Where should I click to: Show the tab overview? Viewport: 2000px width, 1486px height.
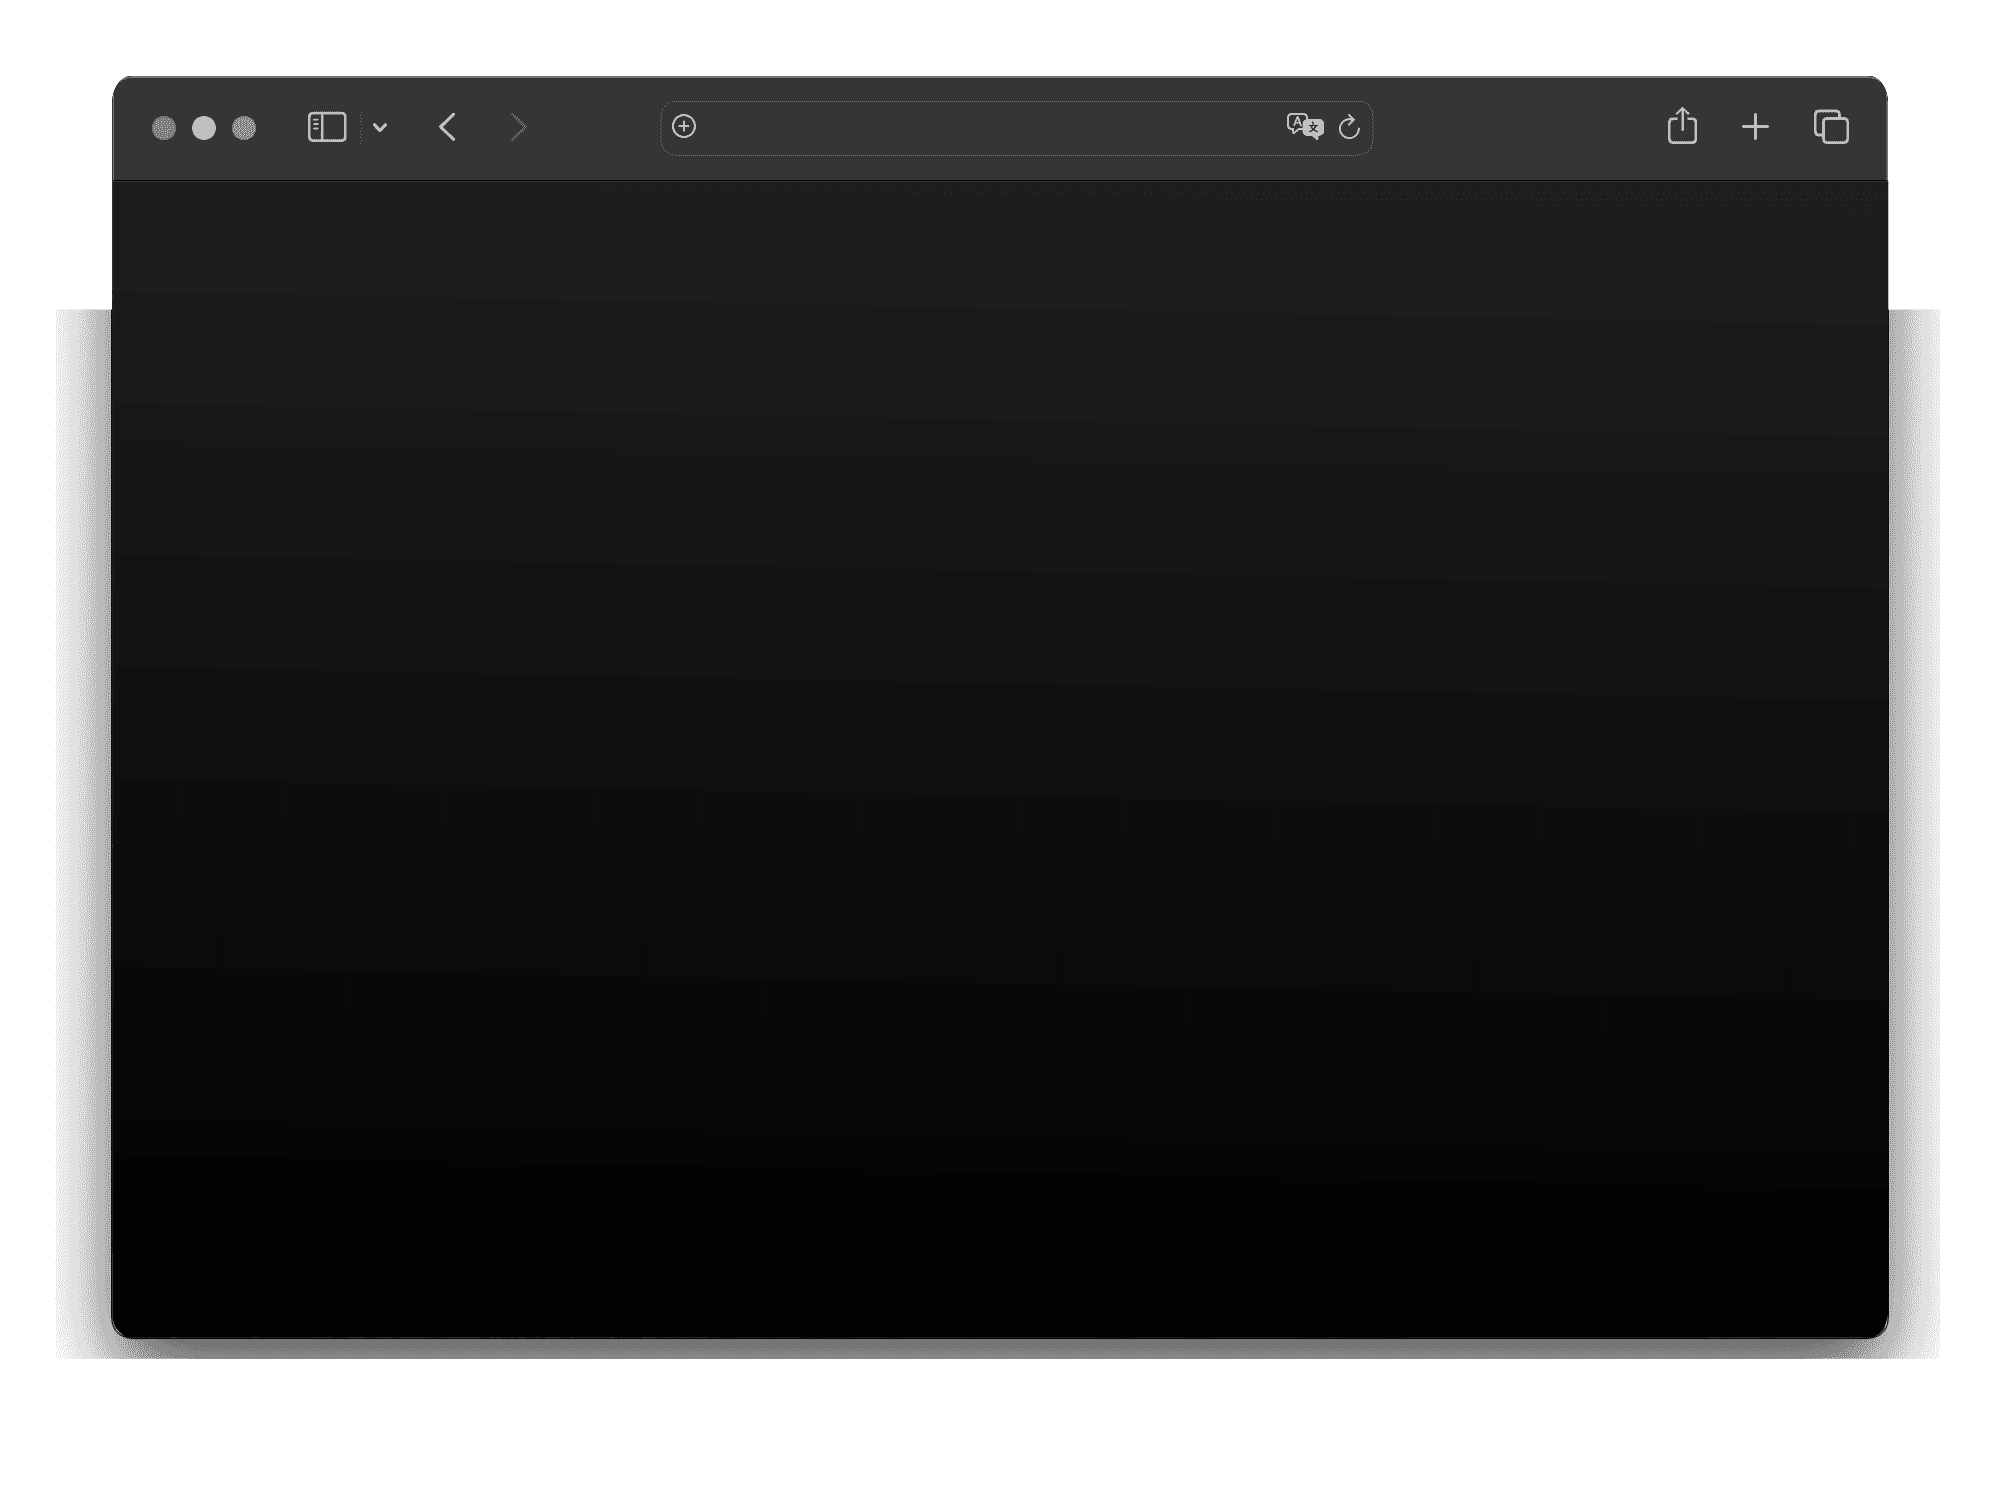1831,127
